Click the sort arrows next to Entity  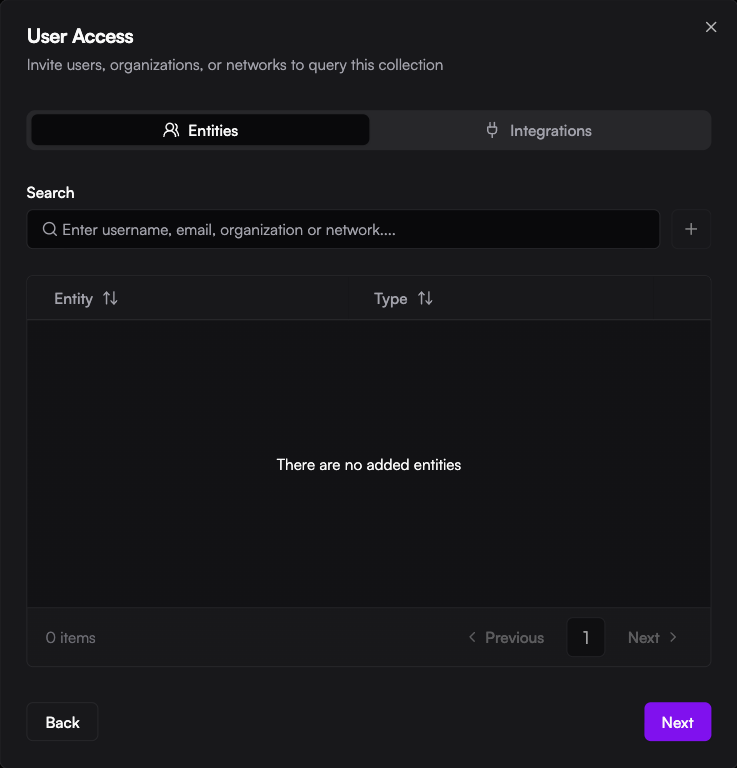point(110,299)
